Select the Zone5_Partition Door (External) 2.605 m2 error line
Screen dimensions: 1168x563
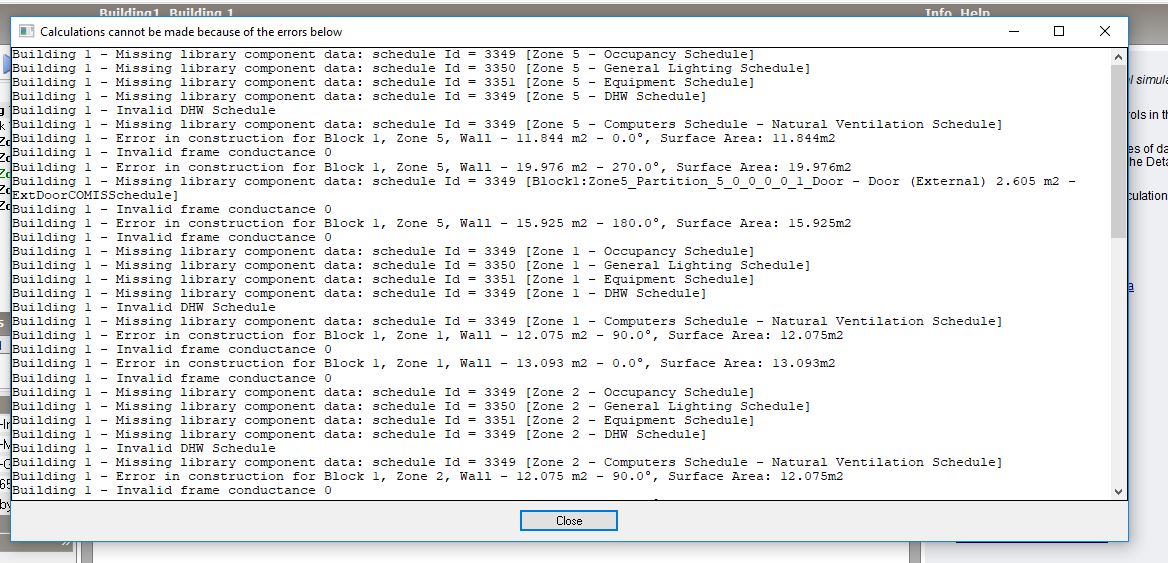[x=543, y=181]
